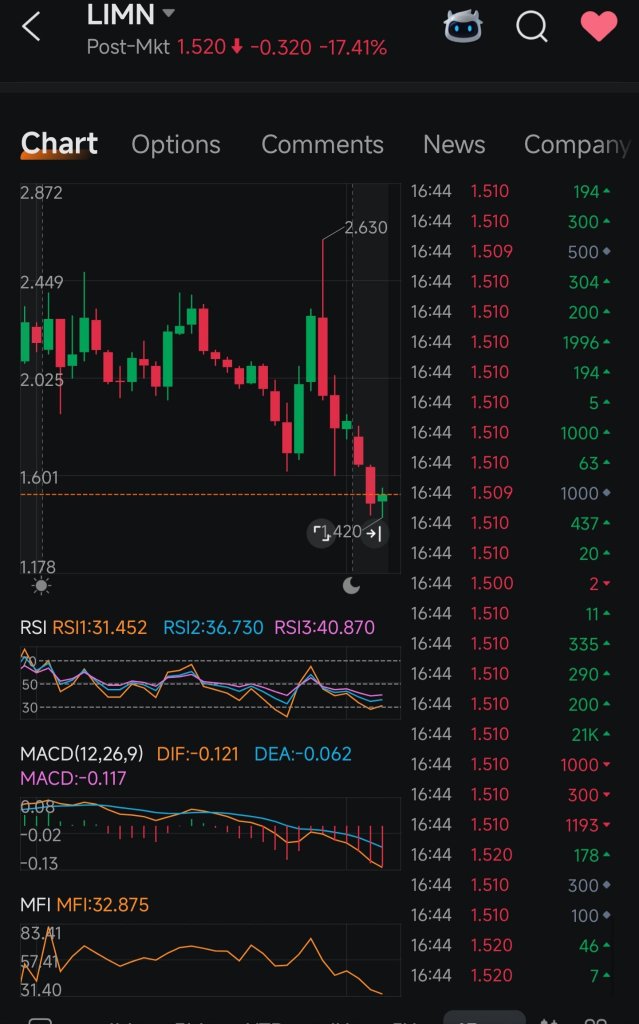Viewport: 639px width, 1024px height.
Task: Open the robot AI assistant icon
Action: click(x=463, y=27)
